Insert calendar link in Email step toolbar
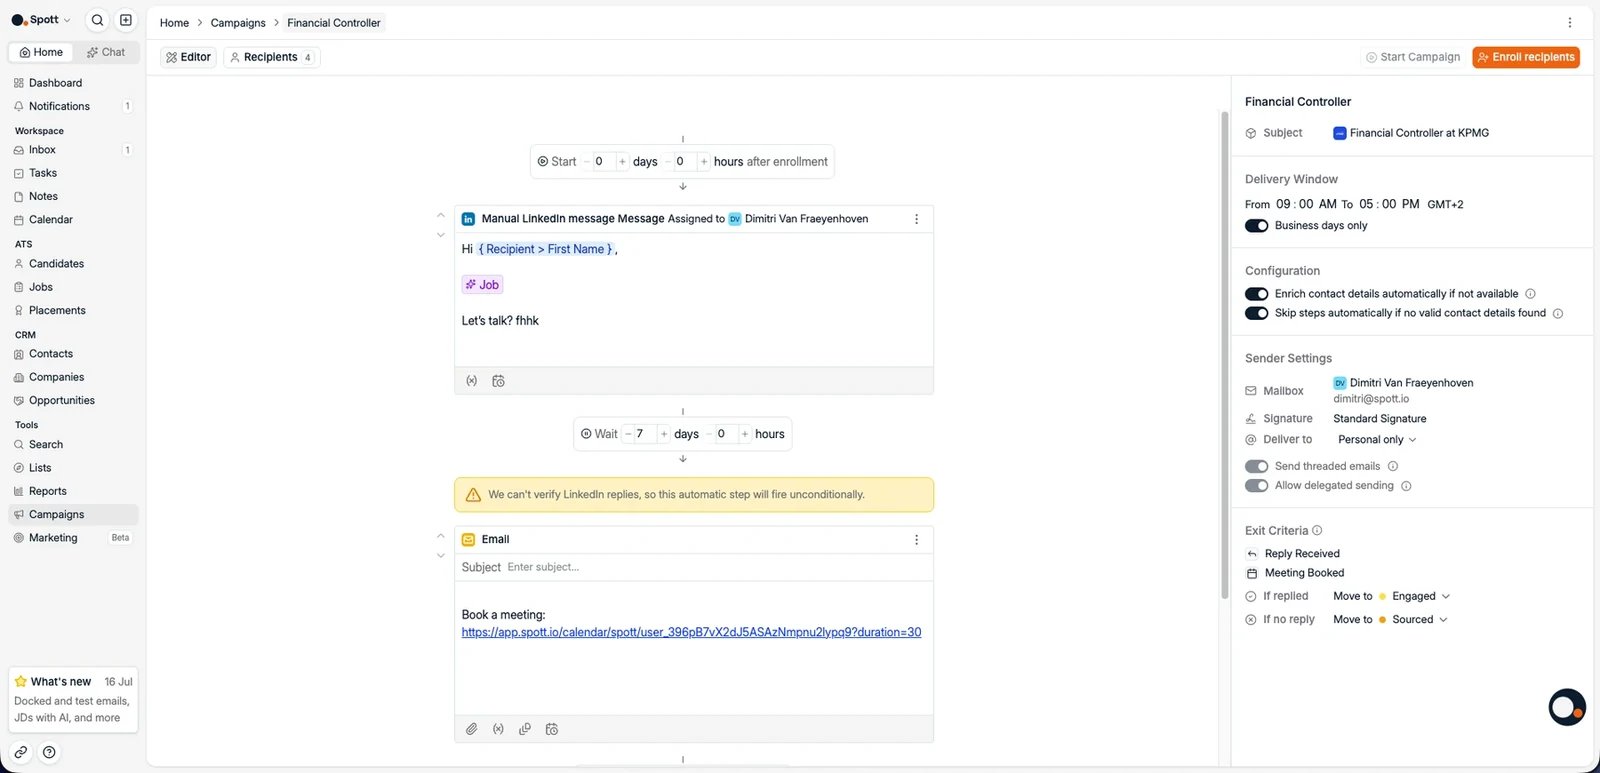Image resolution: width=1600 pixels, height=773 pixels. pyautogui.click(x=551, y=729)
